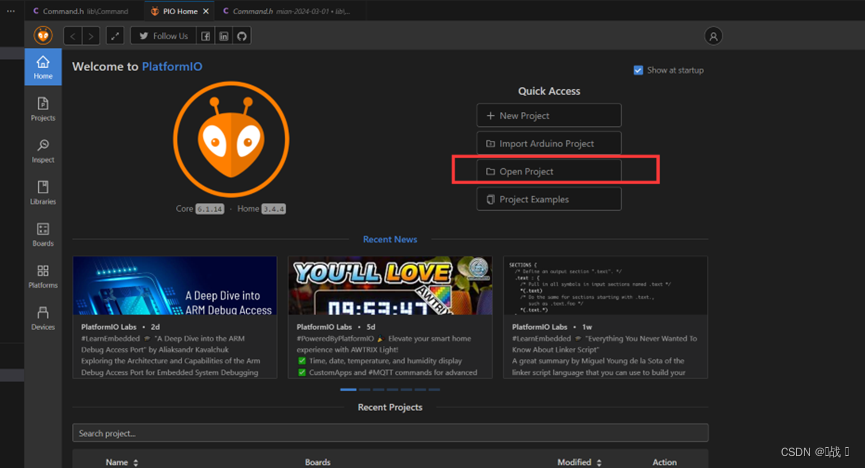Image resolution: width=865 pixels, height=468 pixels.
Task: Click the #PoweredByPlatformIO AWTRIX news text
Action: (x=387, y=355)
